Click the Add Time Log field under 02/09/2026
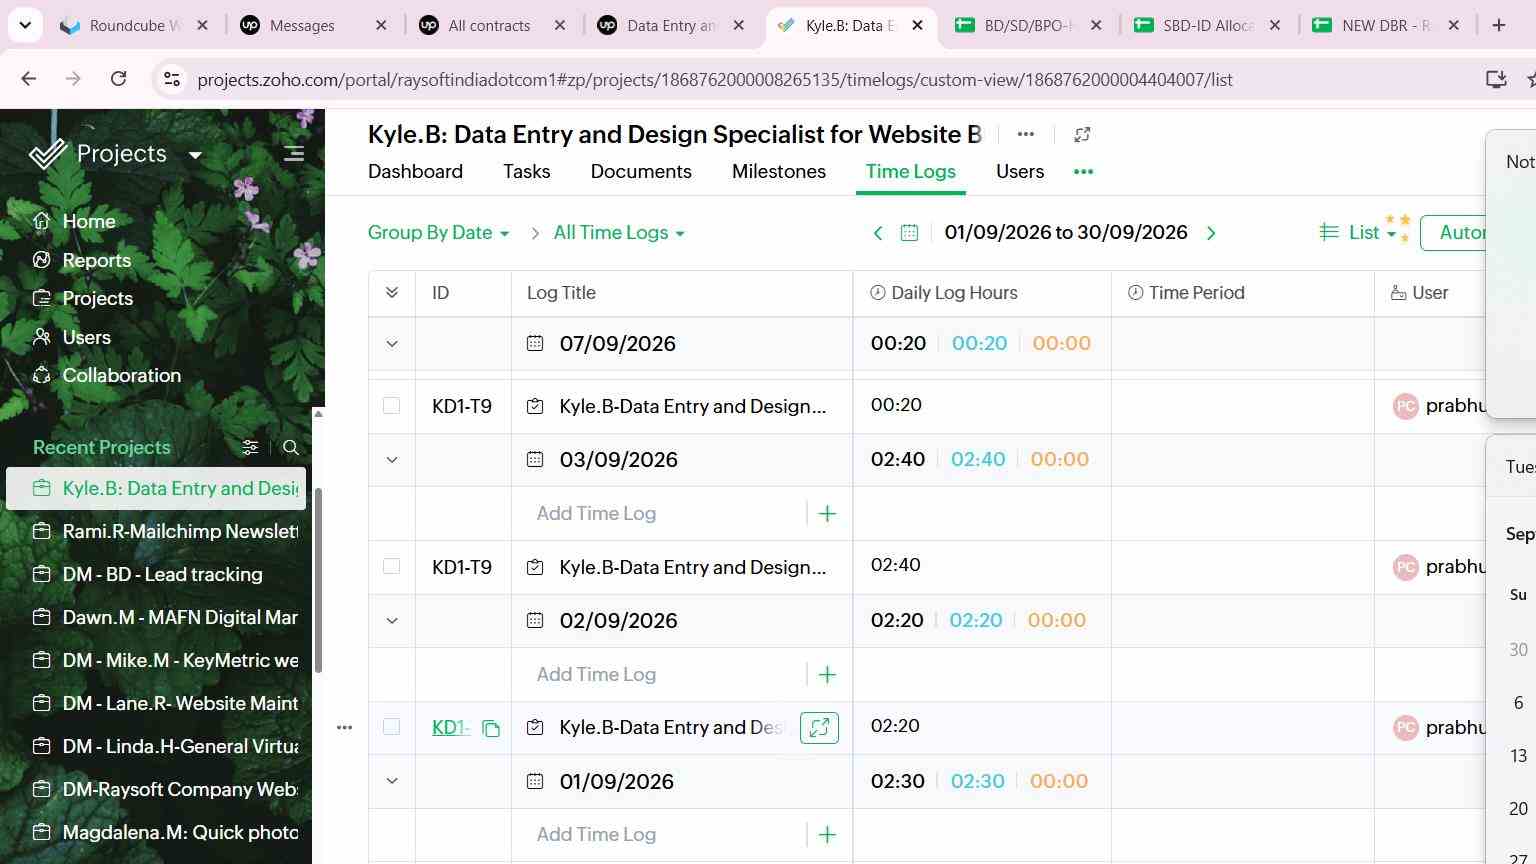Screen dimensions: 1536x864 click(x=668, y=675)
